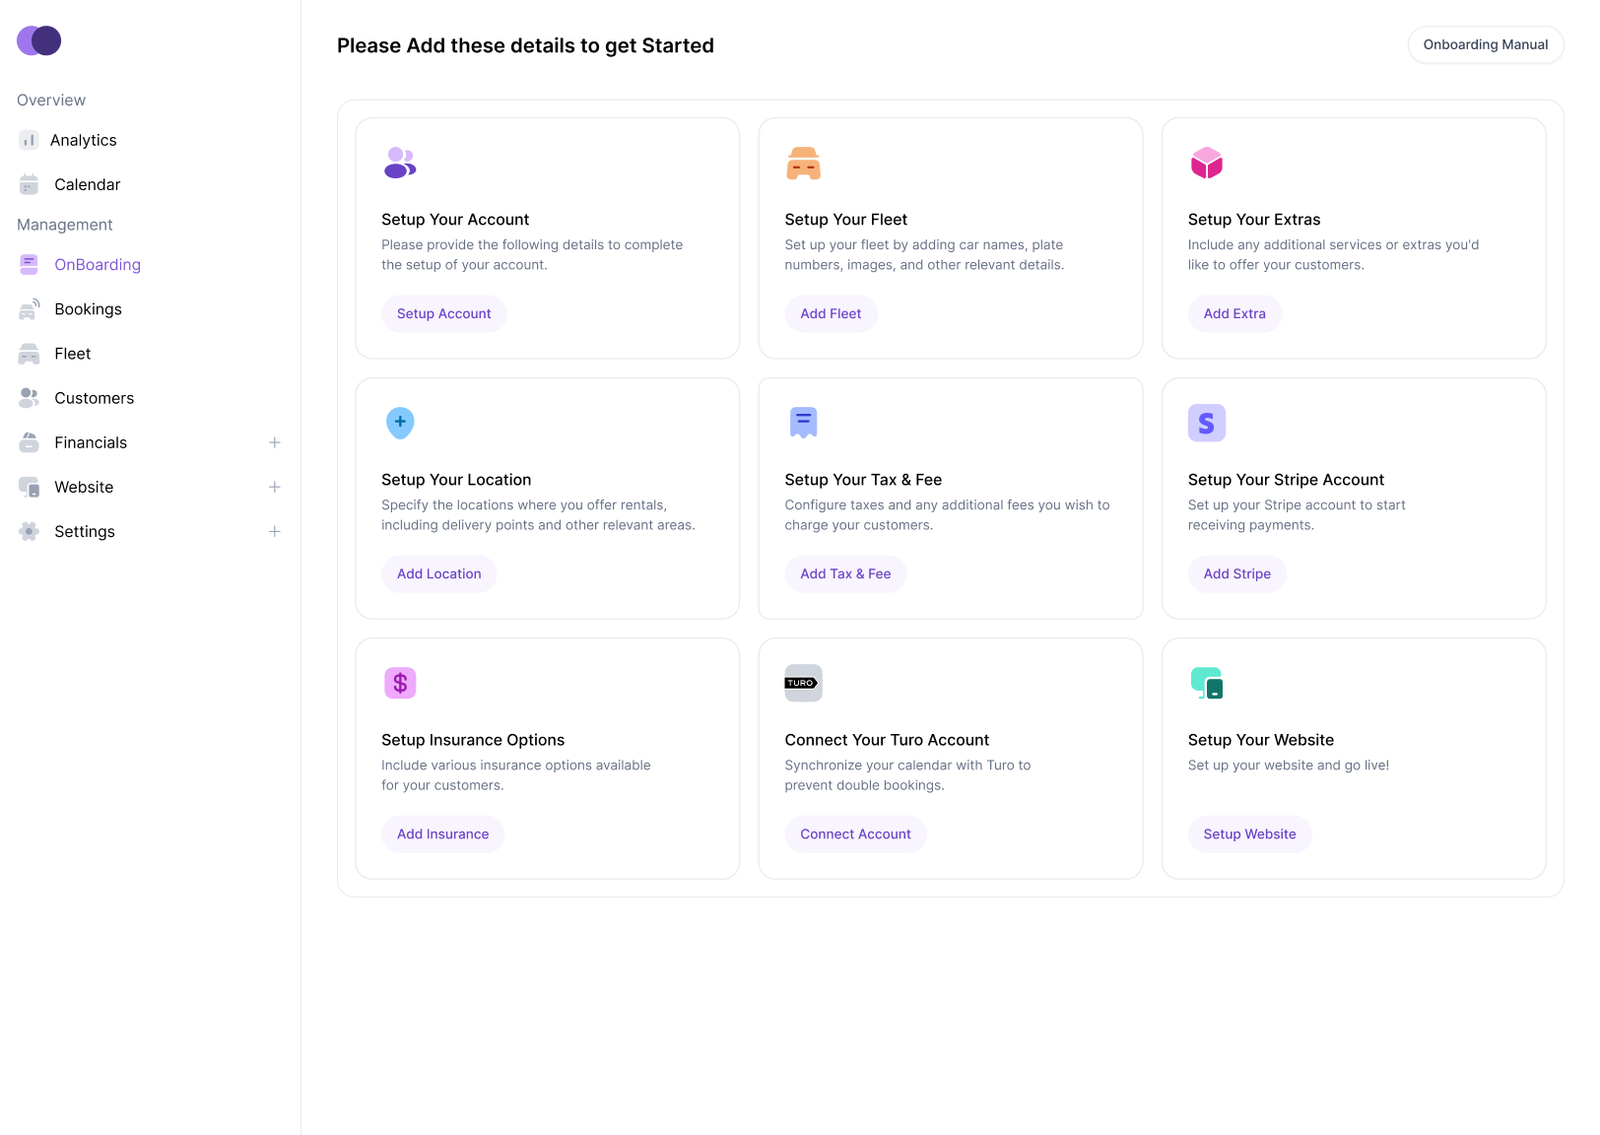Click the orange car icon on Setup Your Fleet card
The width and height of the screenshot is (1600, 1135).
803,163
